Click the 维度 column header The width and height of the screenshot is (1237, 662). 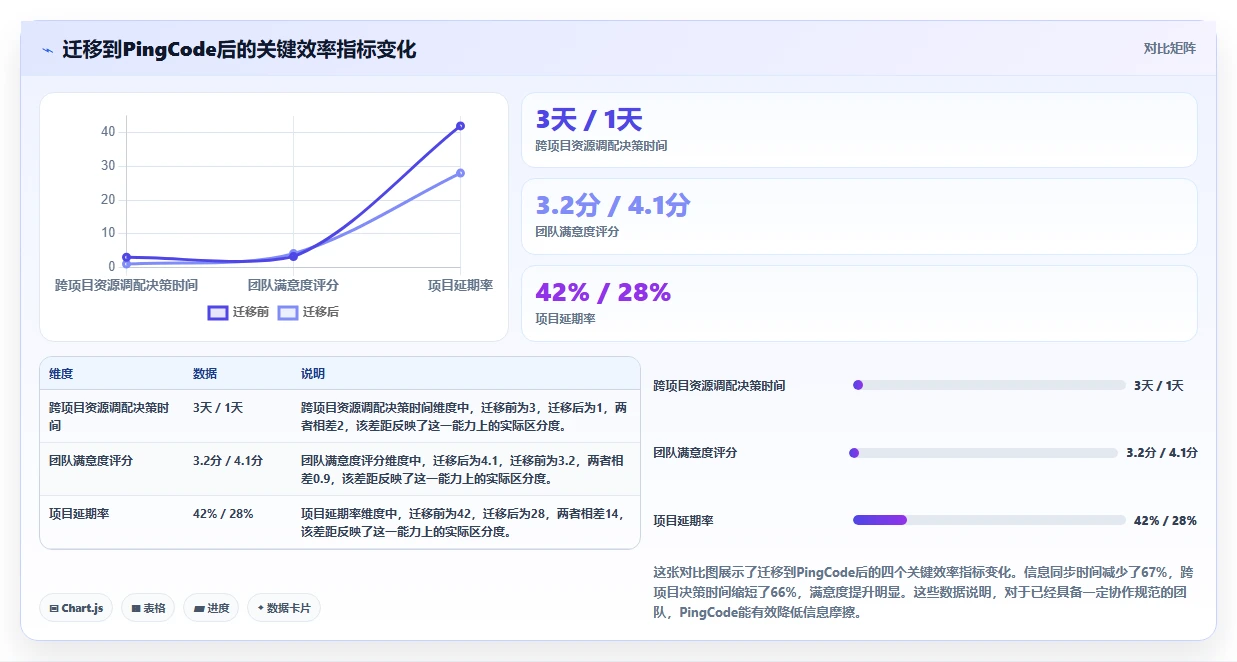pos(61,374)
